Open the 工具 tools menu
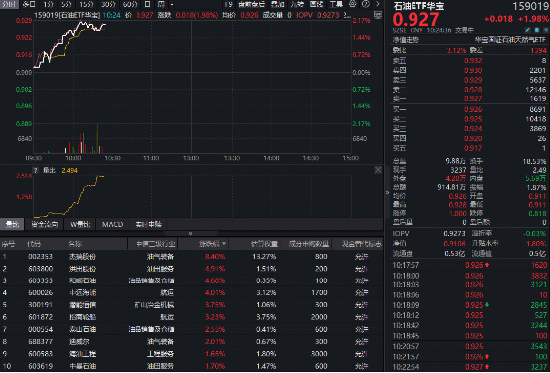Screen dimensions: 550x373 336,4
